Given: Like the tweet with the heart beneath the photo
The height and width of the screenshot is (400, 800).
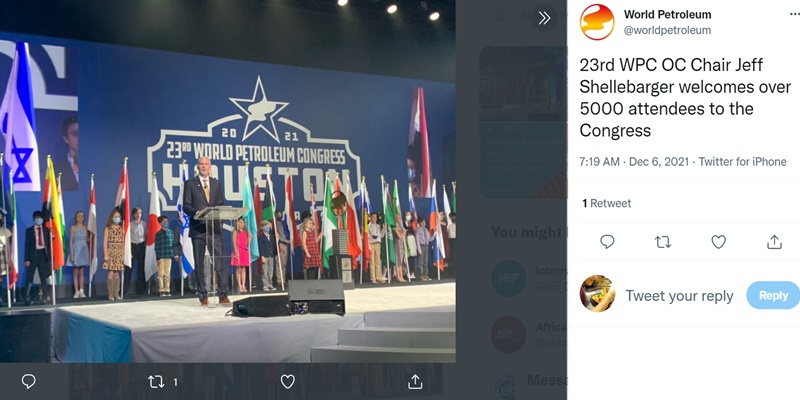Looking at the screenshot, I should pos(288,381).
